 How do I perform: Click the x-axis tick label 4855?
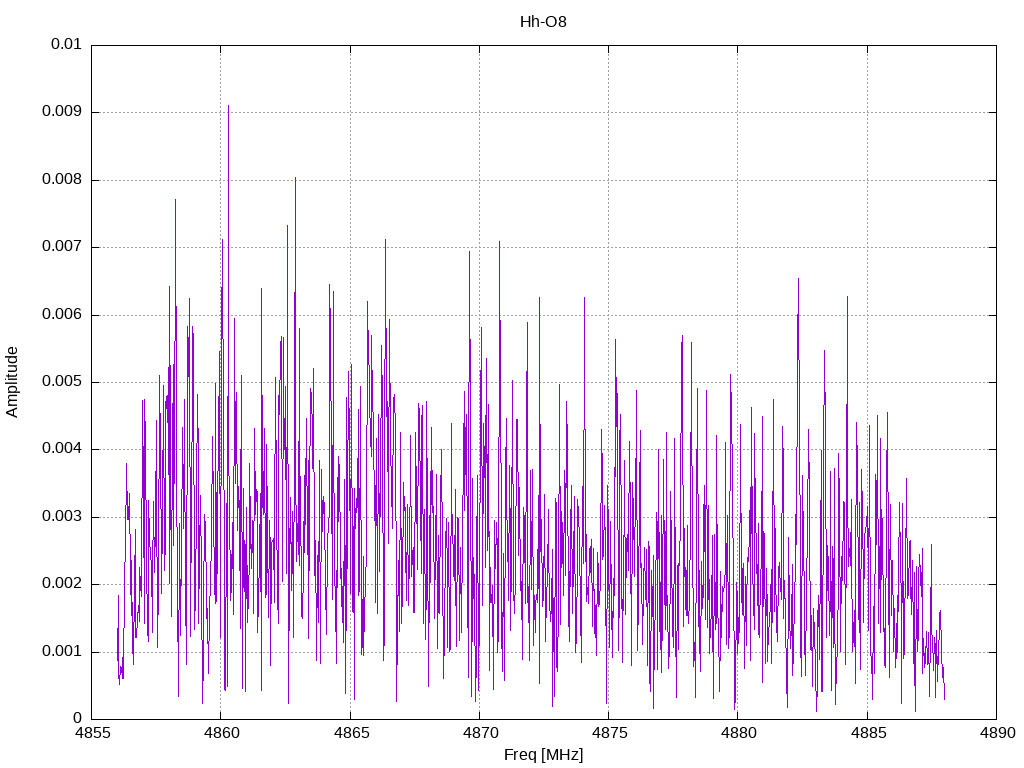click(x=91, y=733)
